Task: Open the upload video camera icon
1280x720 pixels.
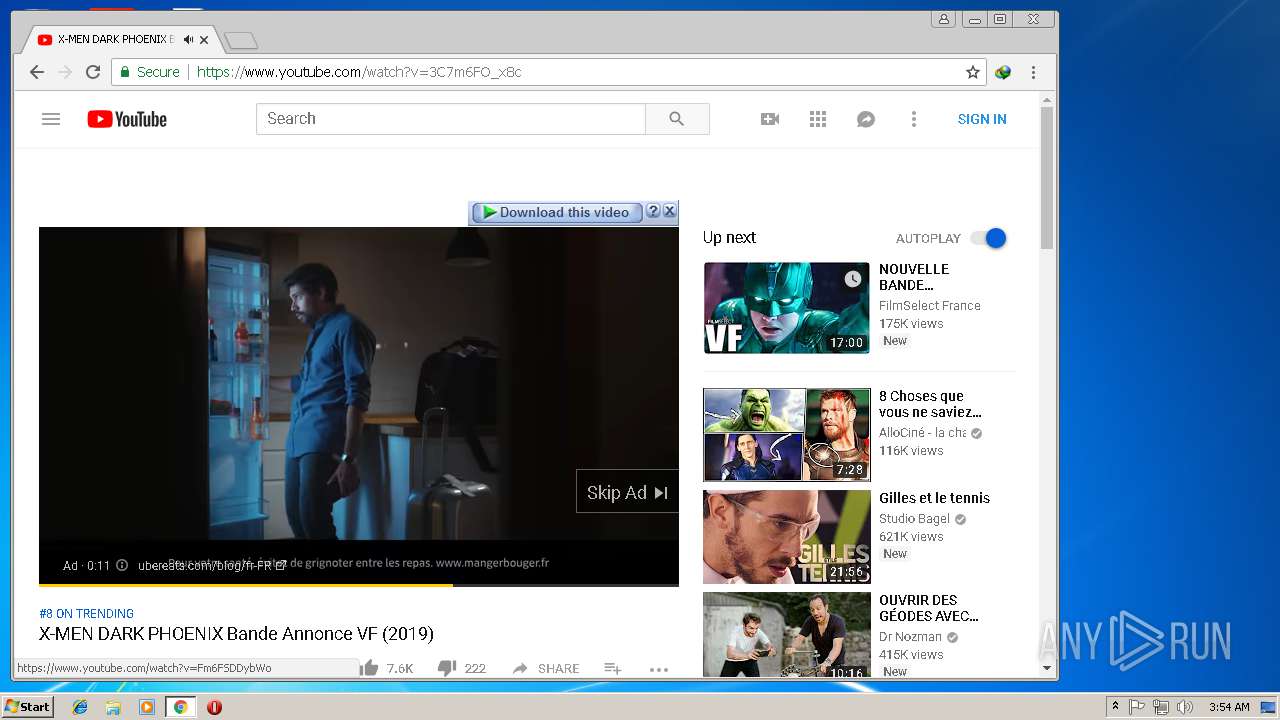Action: click(770, 119)
